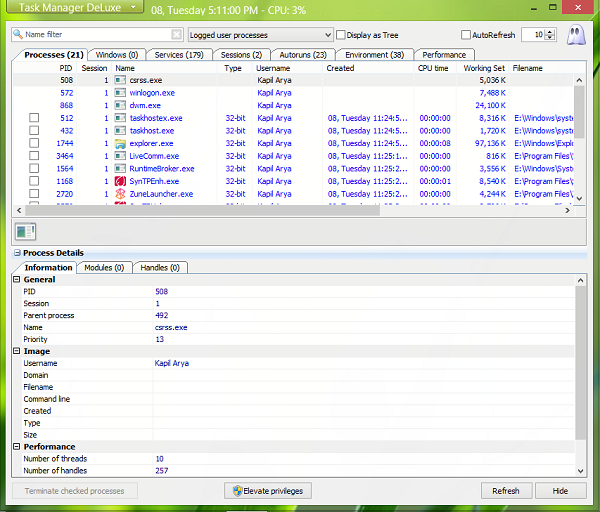Open the top Performance tab
Image resolution: width=600 pixels, height=512 pixels.
pos(444,55)
